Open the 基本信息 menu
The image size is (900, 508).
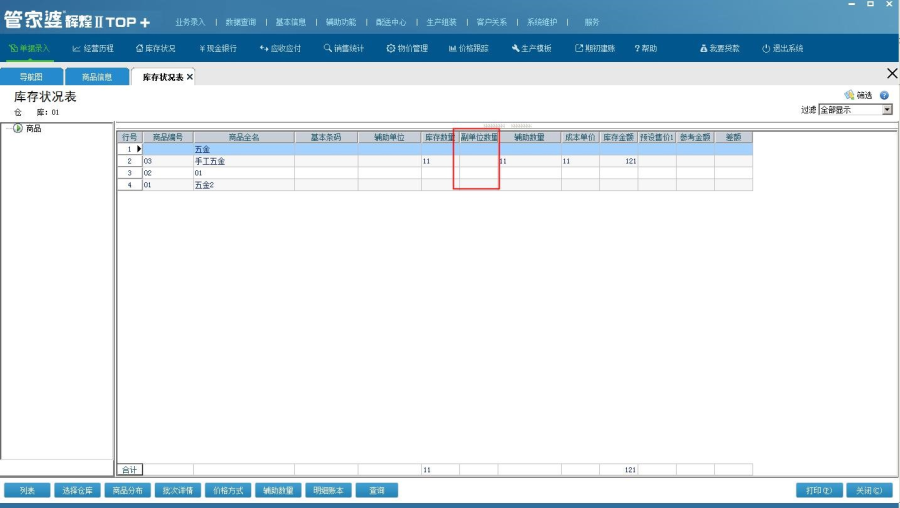click(x=291, y=21)
